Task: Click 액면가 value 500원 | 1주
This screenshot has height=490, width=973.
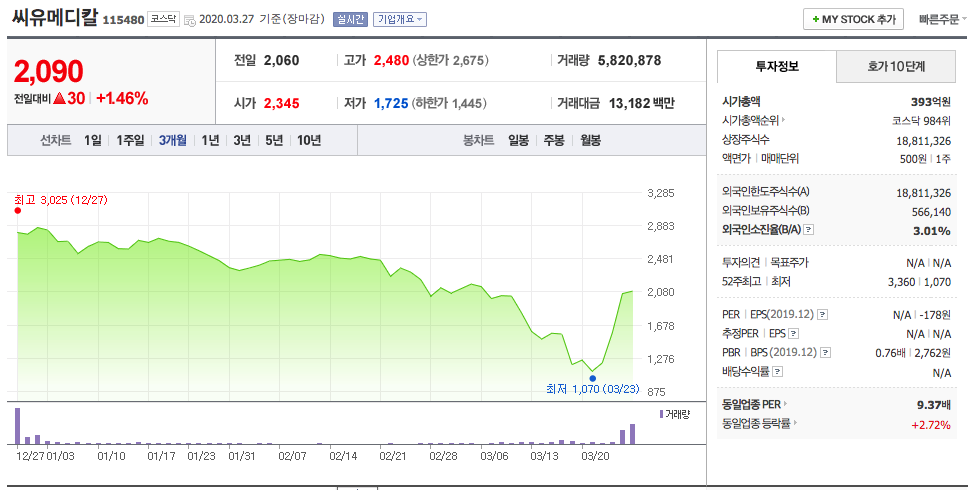Action: point(925,159)
